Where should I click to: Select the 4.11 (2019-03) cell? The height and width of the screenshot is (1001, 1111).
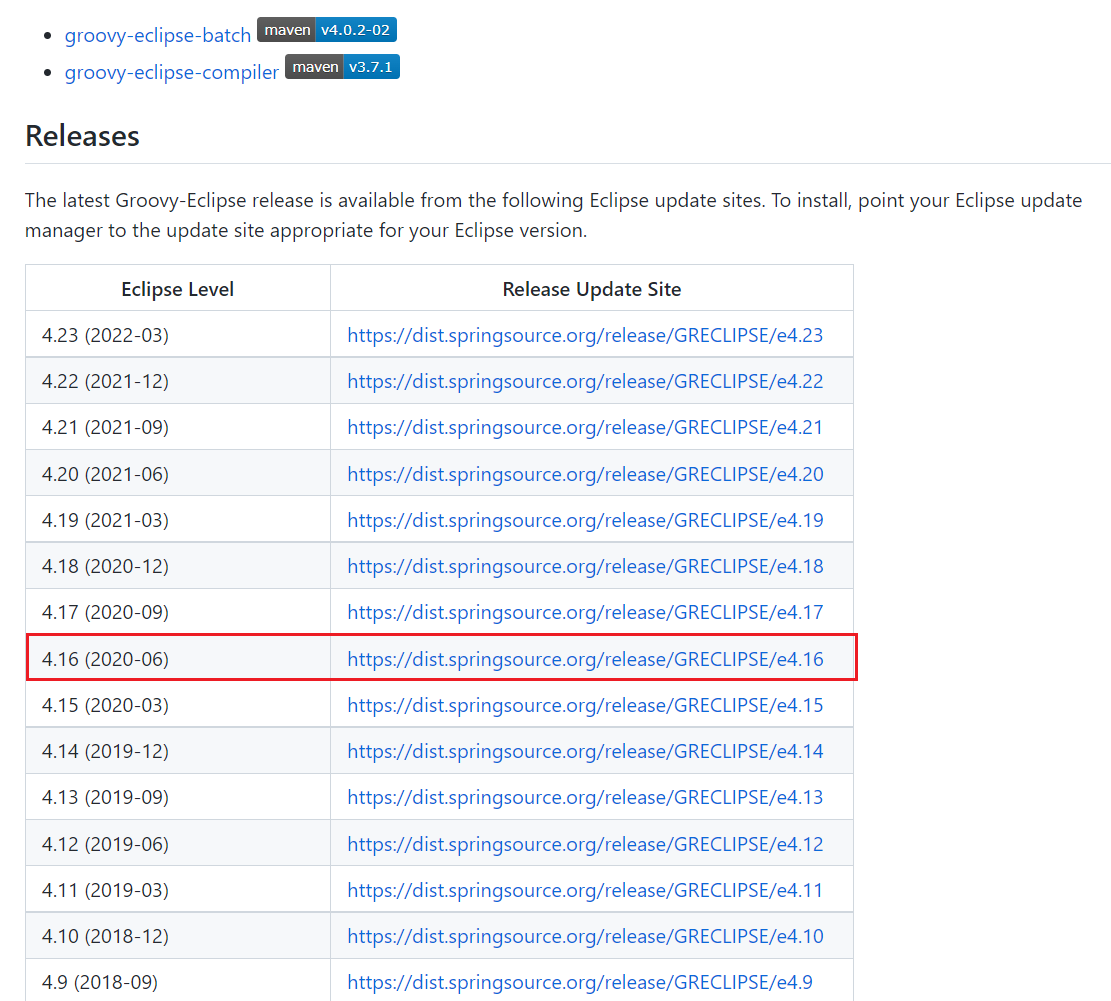tap(178, 889)
